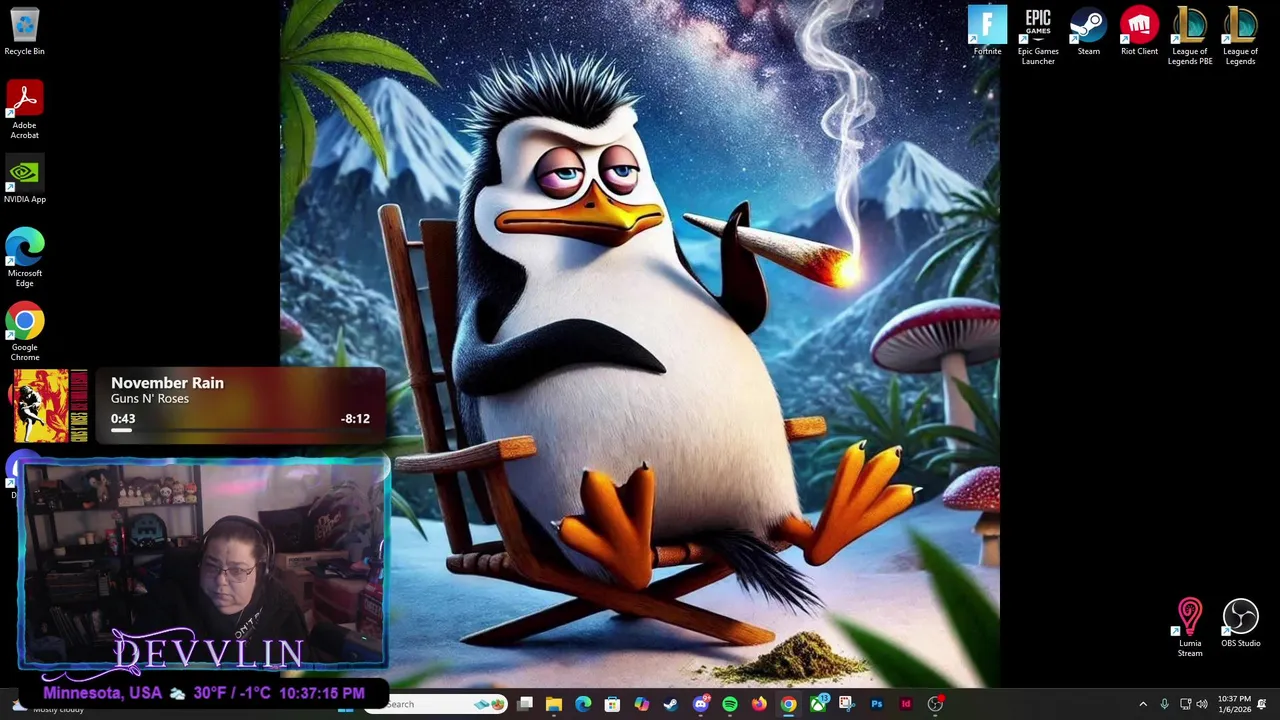Open InDesign from the taskbar

pyautogui.click(x=906, y=704)
